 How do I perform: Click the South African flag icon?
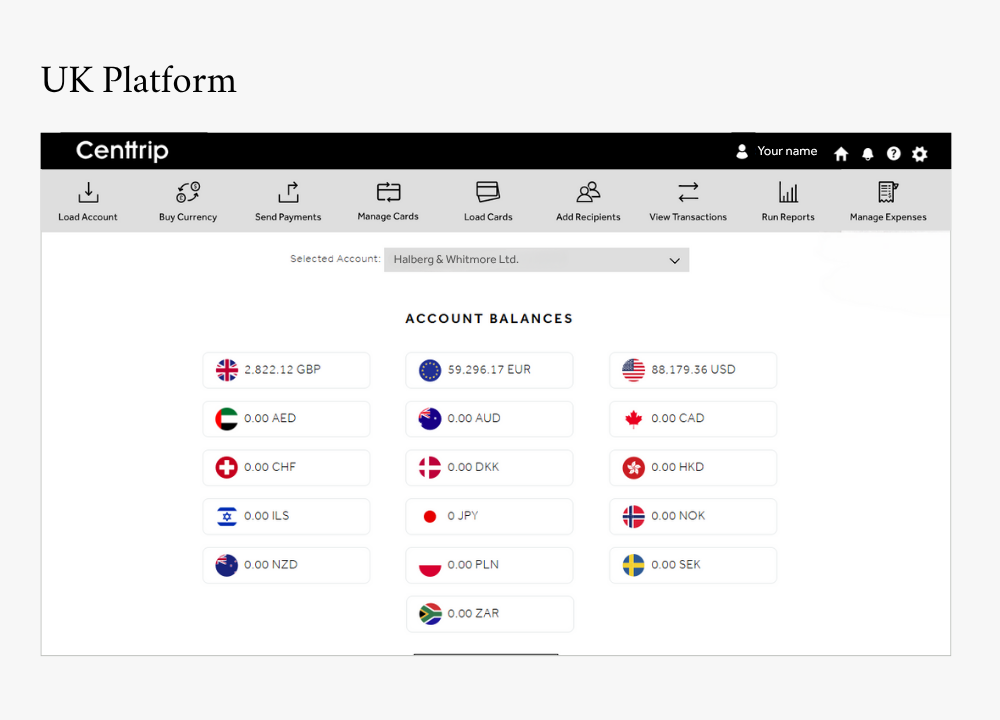coord(430,613)
